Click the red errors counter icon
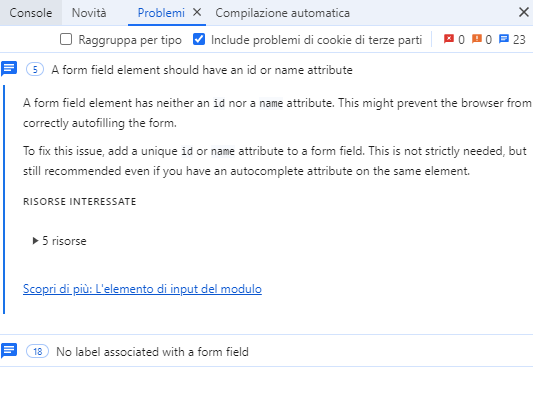The width and height of the screenshot is (533, 399). click(x=449, y=39)
